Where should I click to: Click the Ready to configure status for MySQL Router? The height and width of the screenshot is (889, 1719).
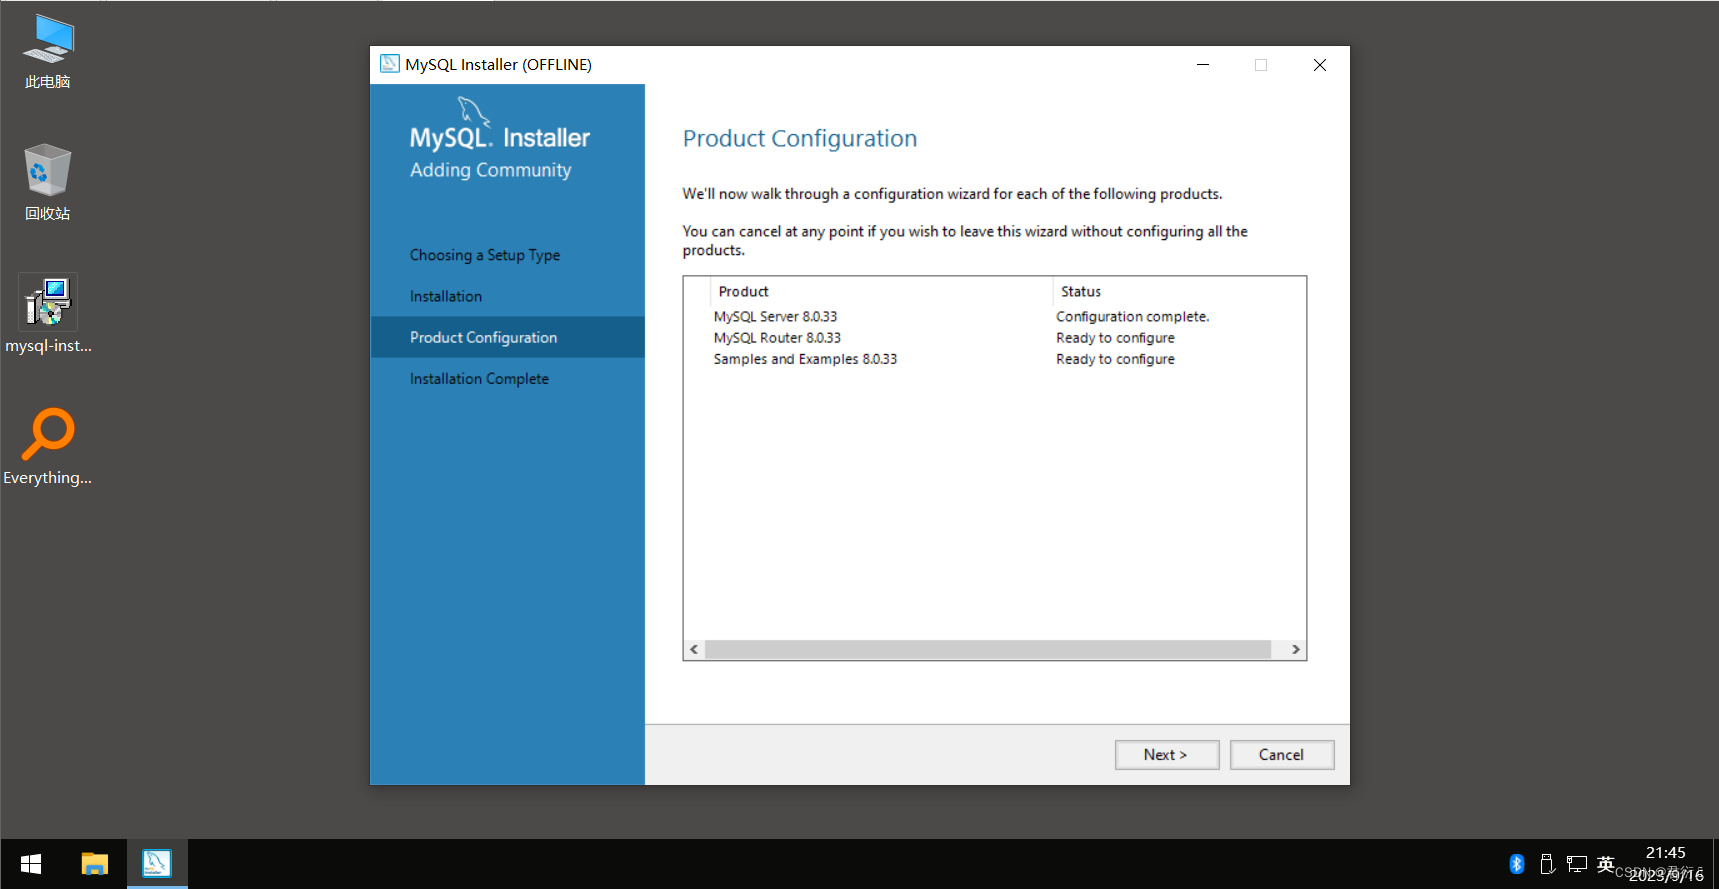1115,338
